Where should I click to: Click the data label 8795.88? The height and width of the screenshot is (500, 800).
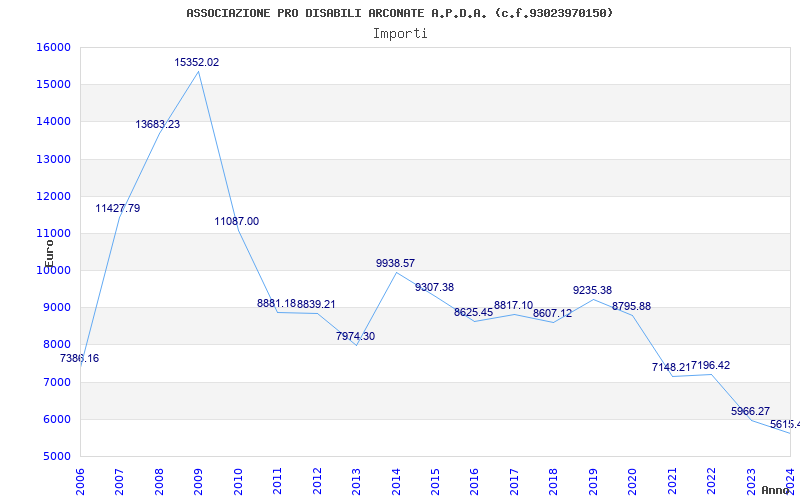coord(632,307)
